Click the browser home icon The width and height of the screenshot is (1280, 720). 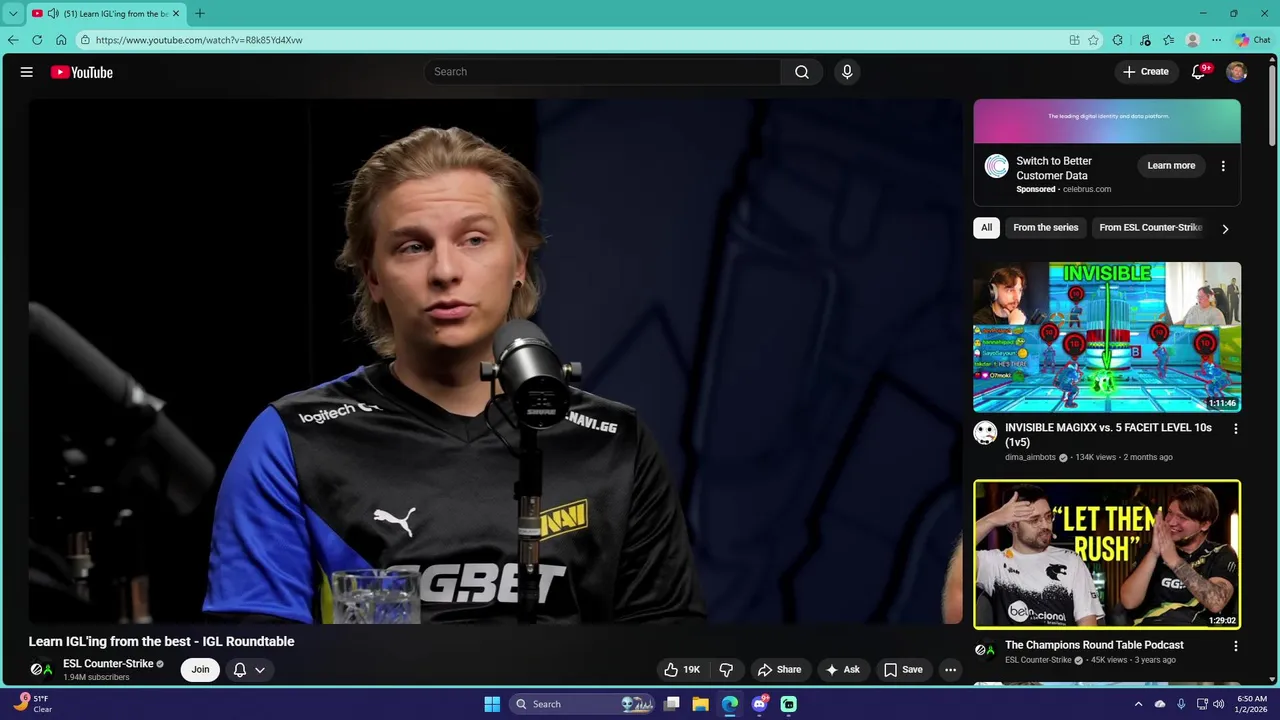(x=61, y=40)
